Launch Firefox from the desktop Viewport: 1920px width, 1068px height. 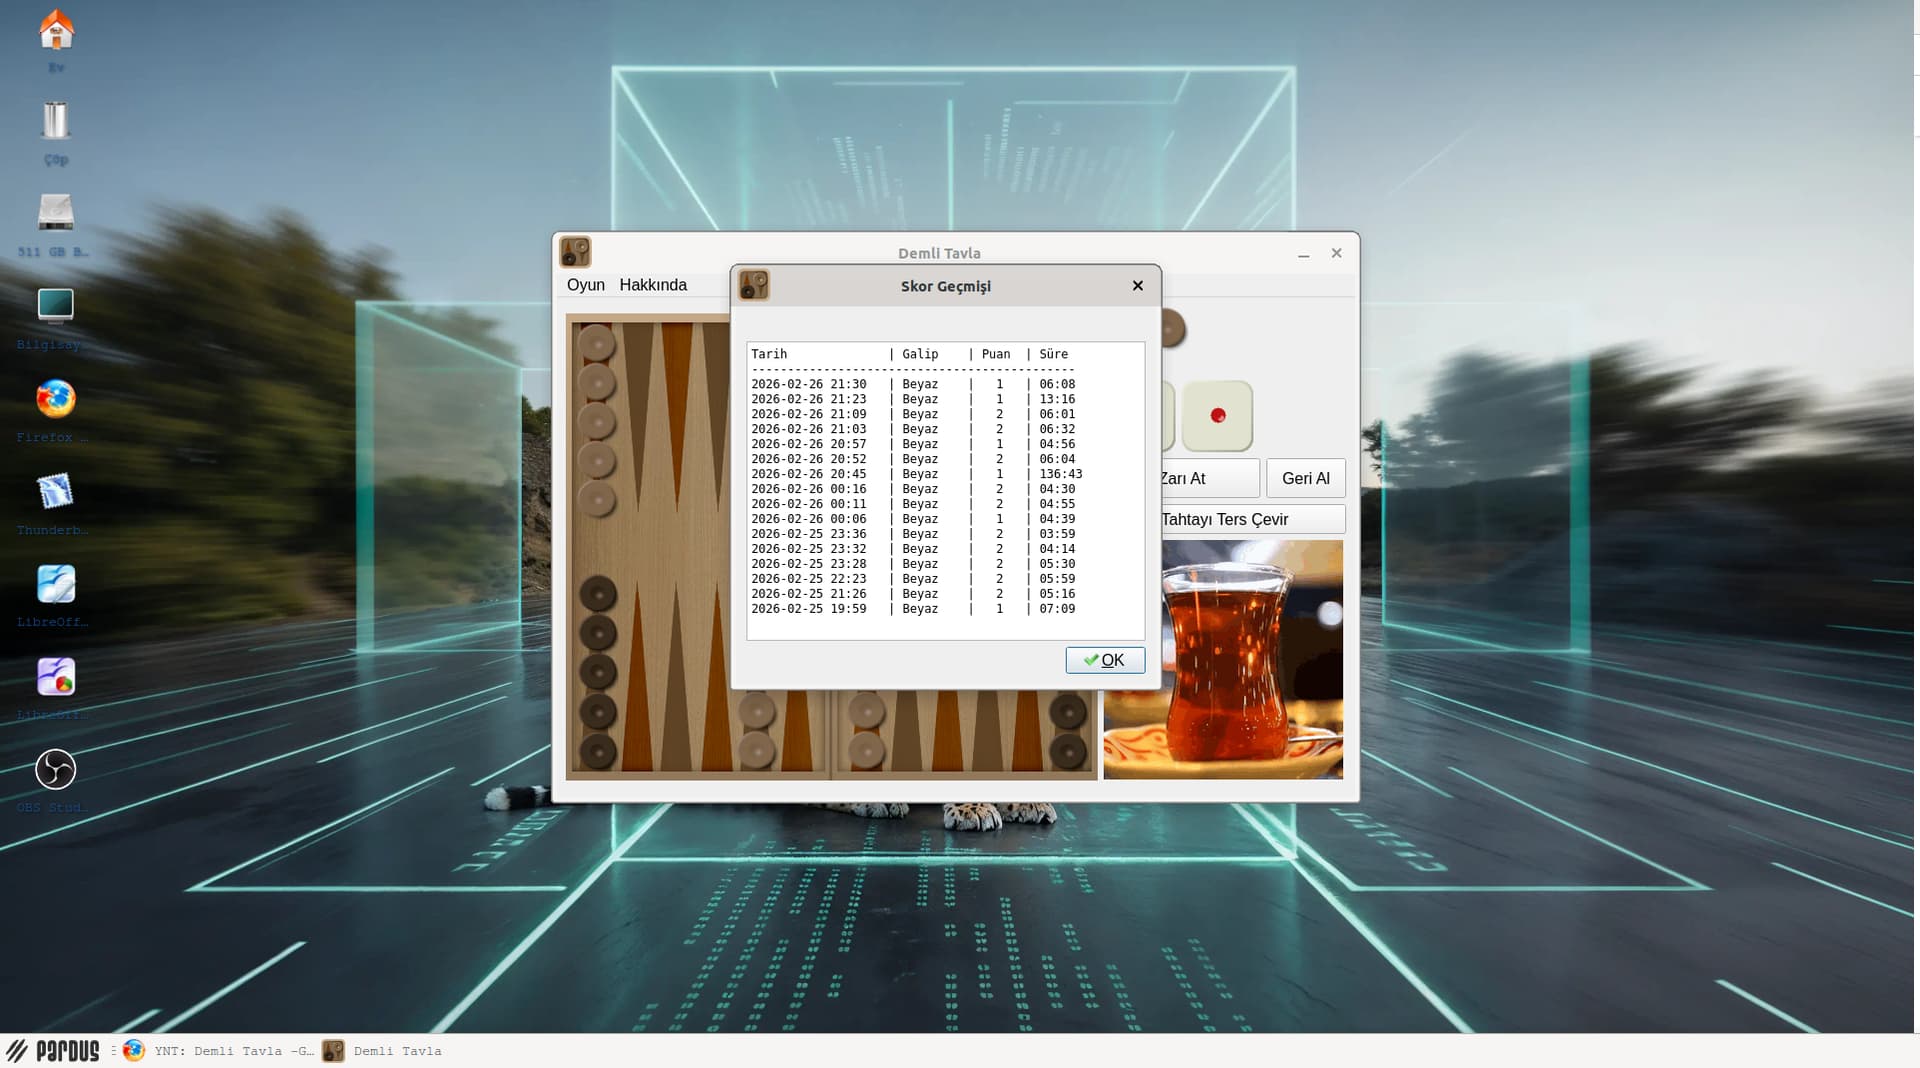[56, 399]
